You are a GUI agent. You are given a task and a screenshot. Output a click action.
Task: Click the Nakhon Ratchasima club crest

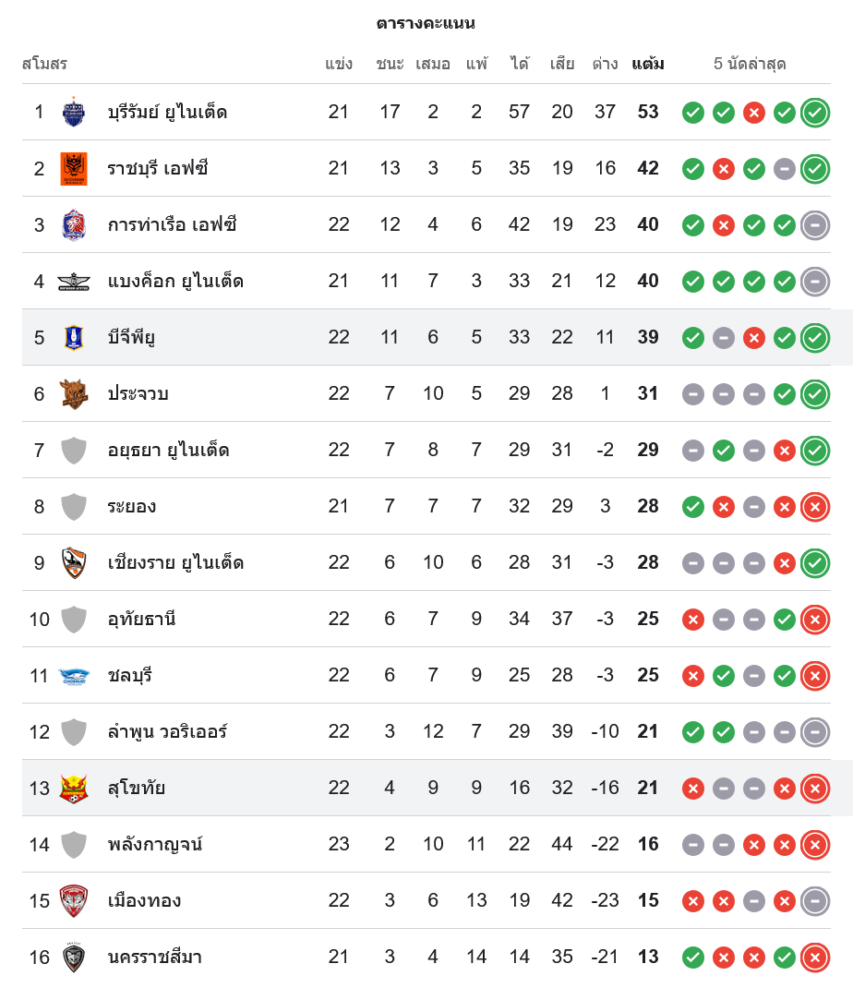click(x=74, y=957)
